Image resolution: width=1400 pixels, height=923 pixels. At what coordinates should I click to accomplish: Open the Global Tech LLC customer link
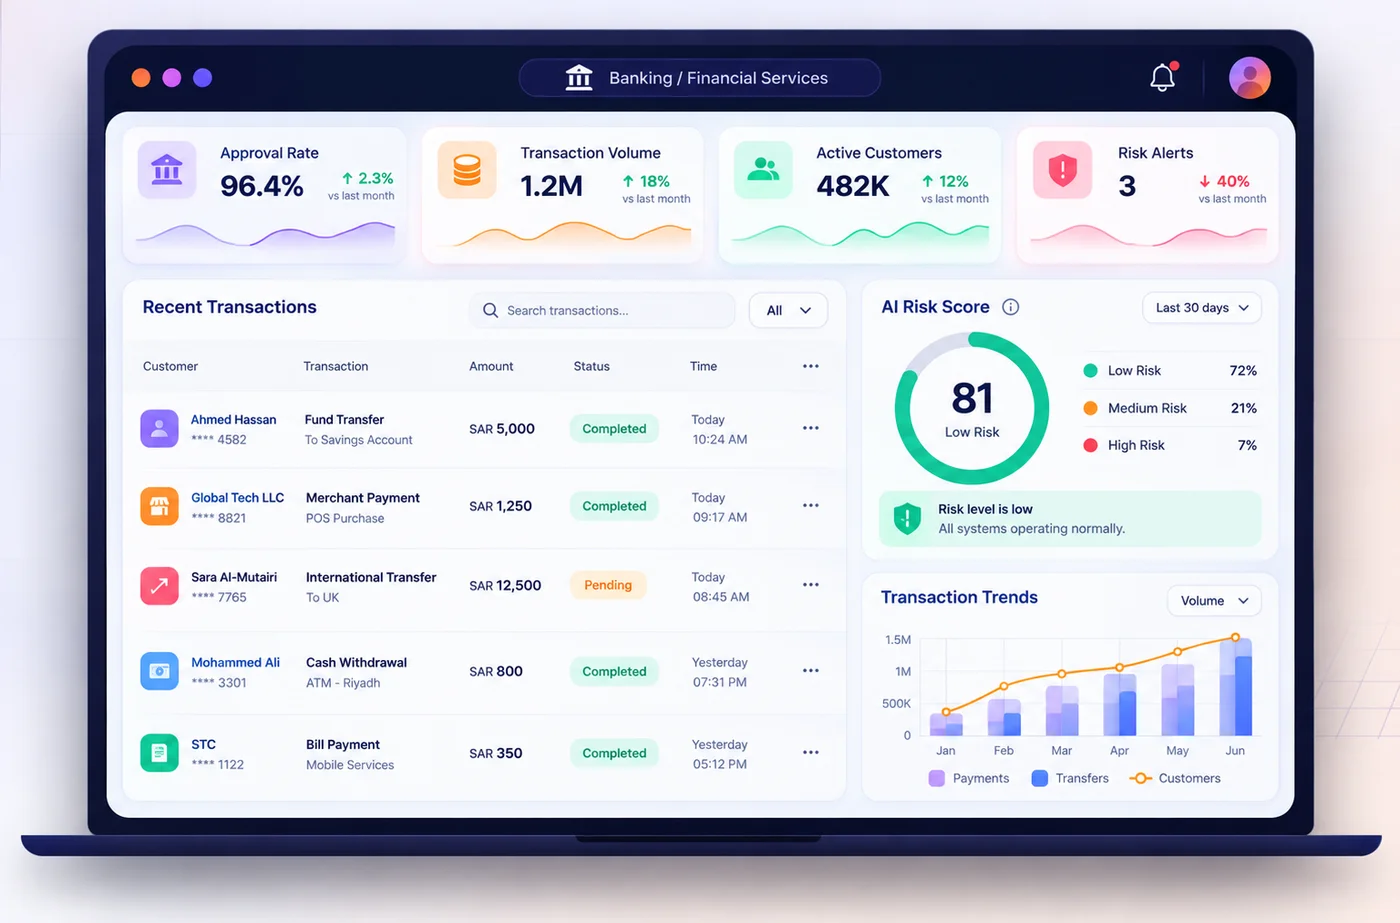[x=238, y=497]
